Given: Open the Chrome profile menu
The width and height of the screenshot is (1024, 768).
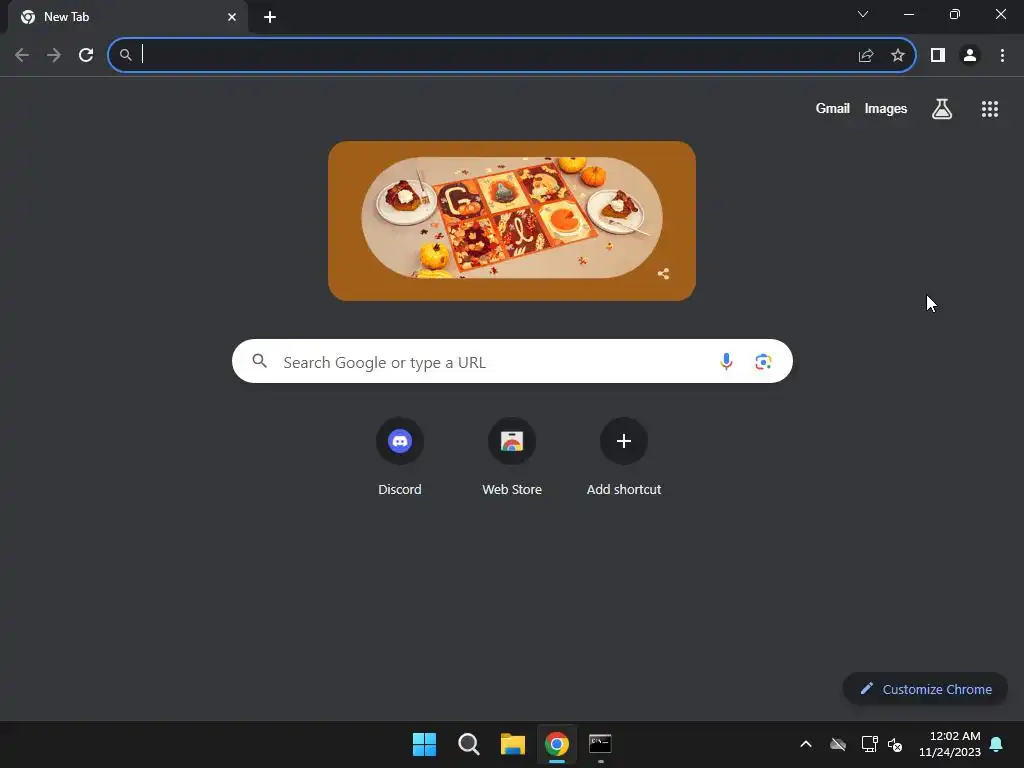Looking at the screenshot, I should (970, 56).
